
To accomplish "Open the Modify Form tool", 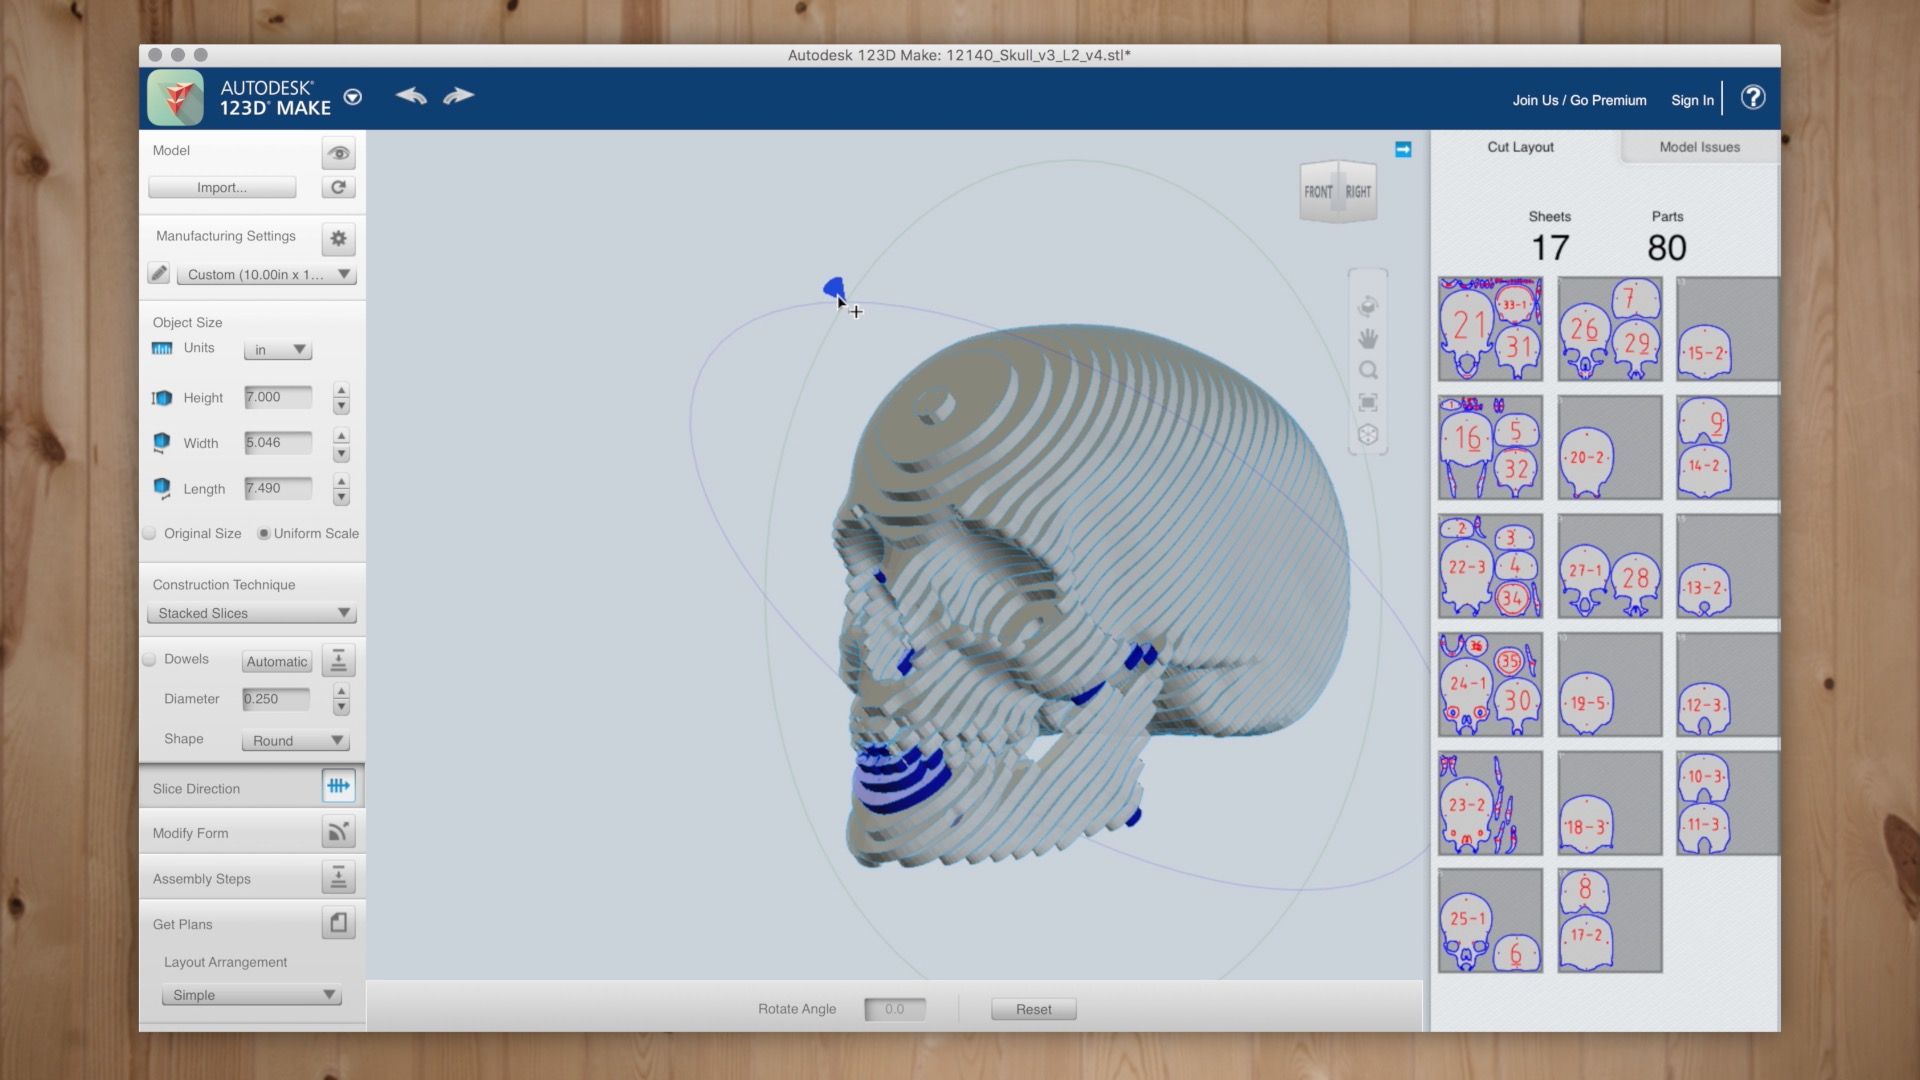I will pos(339,831).
